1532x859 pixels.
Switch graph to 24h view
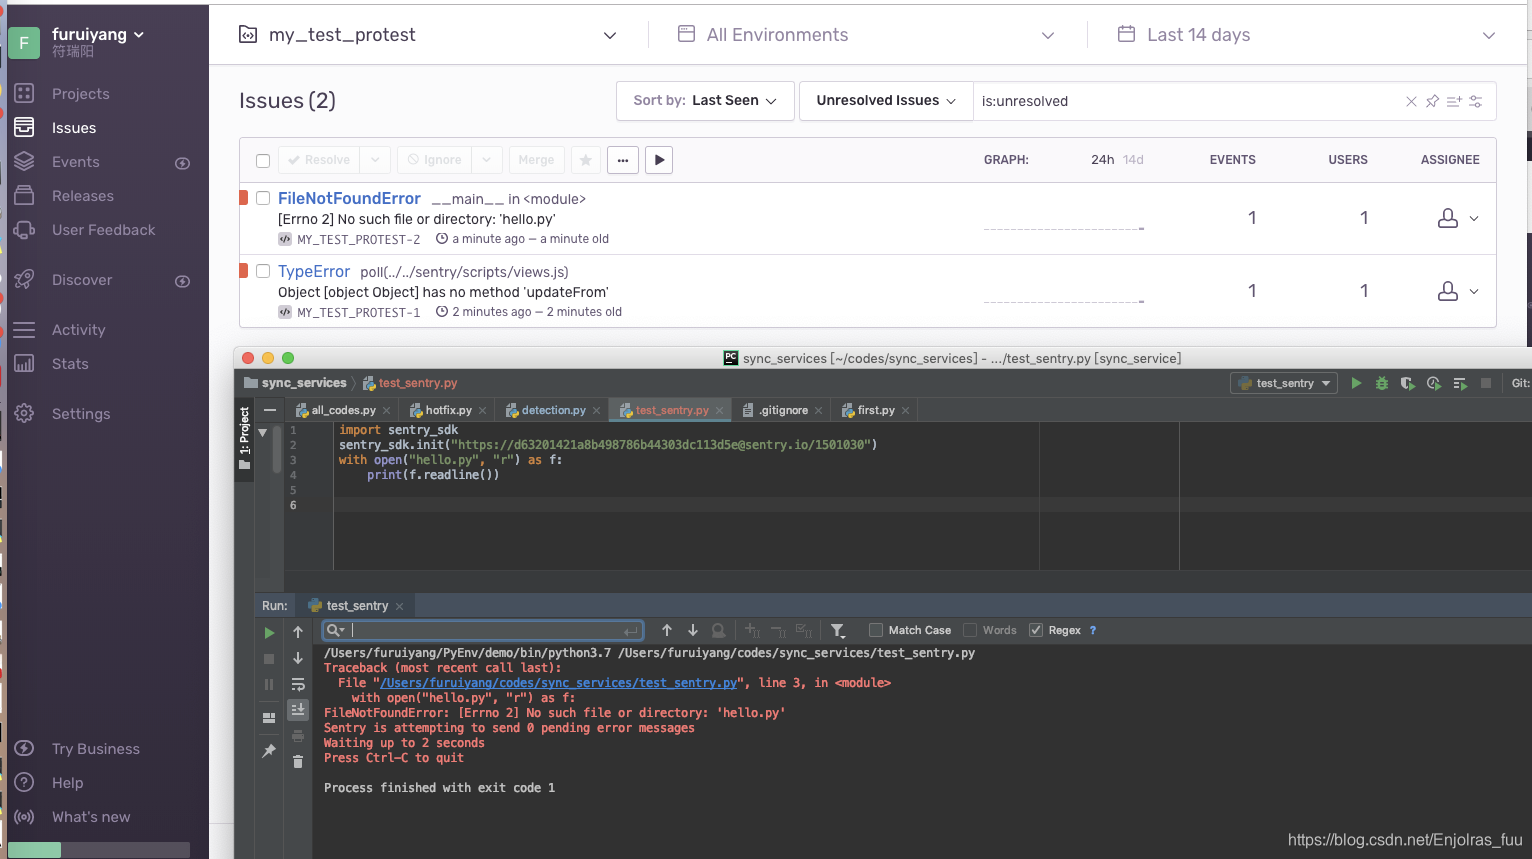coord(1102,160)
